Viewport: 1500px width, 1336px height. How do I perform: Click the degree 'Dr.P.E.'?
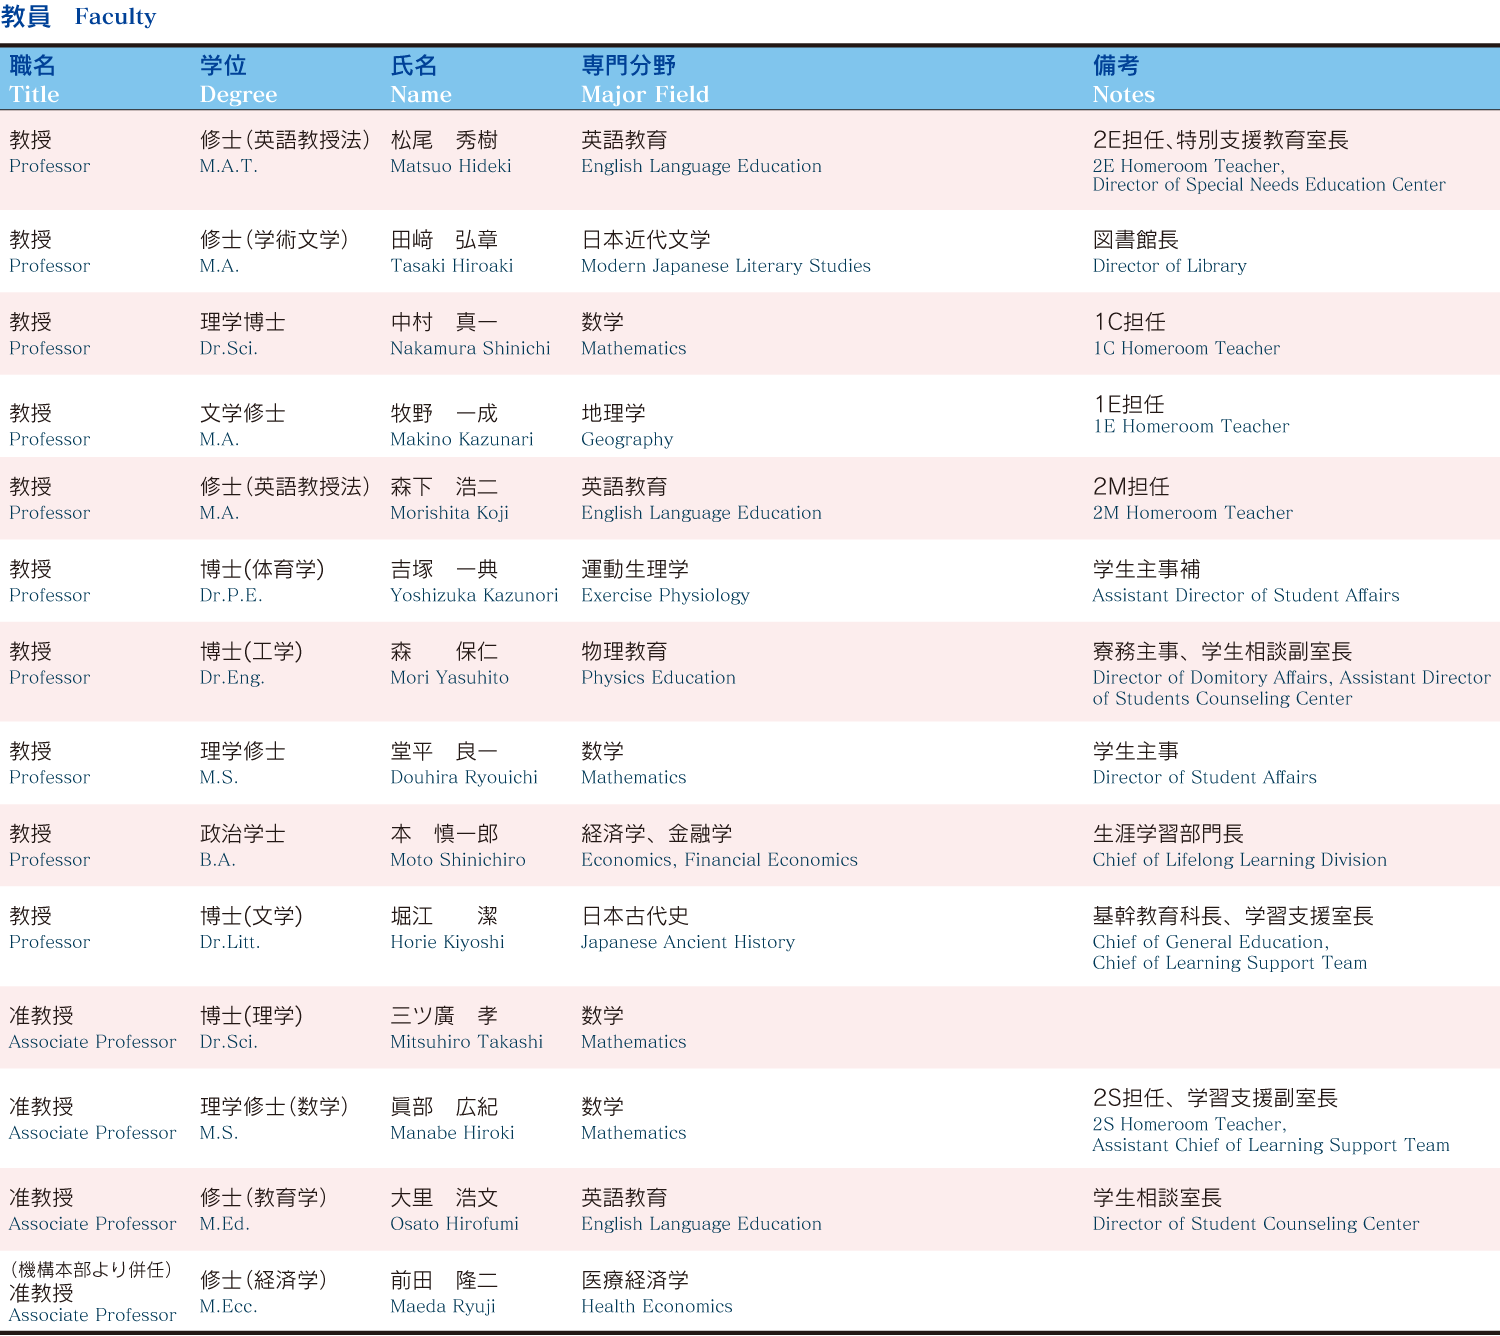pyautogui.click(x=231, y=595)
